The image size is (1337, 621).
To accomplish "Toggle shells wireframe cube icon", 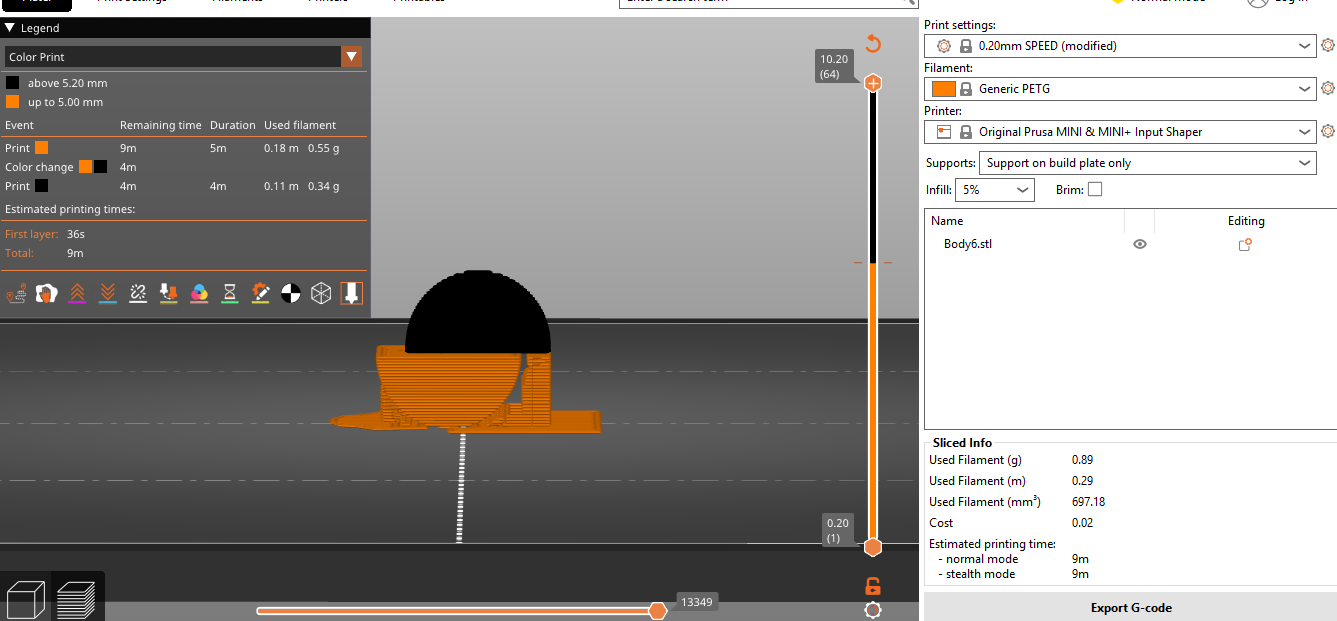I will pyautogui.click(x=321, y=293).
